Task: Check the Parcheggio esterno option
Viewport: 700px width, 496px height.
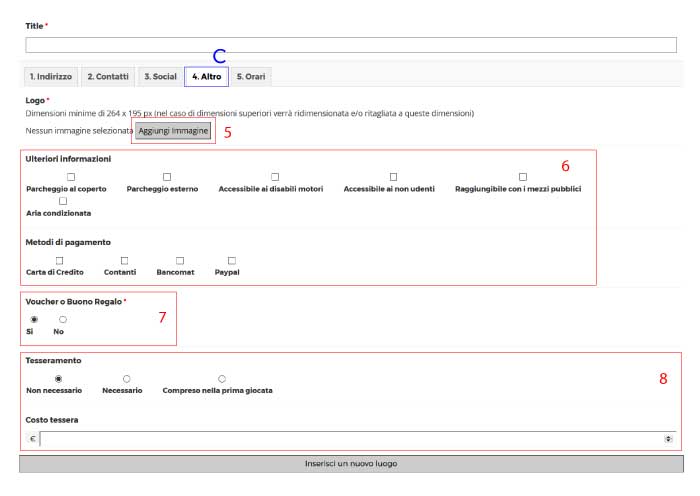Action: (167, 177)
